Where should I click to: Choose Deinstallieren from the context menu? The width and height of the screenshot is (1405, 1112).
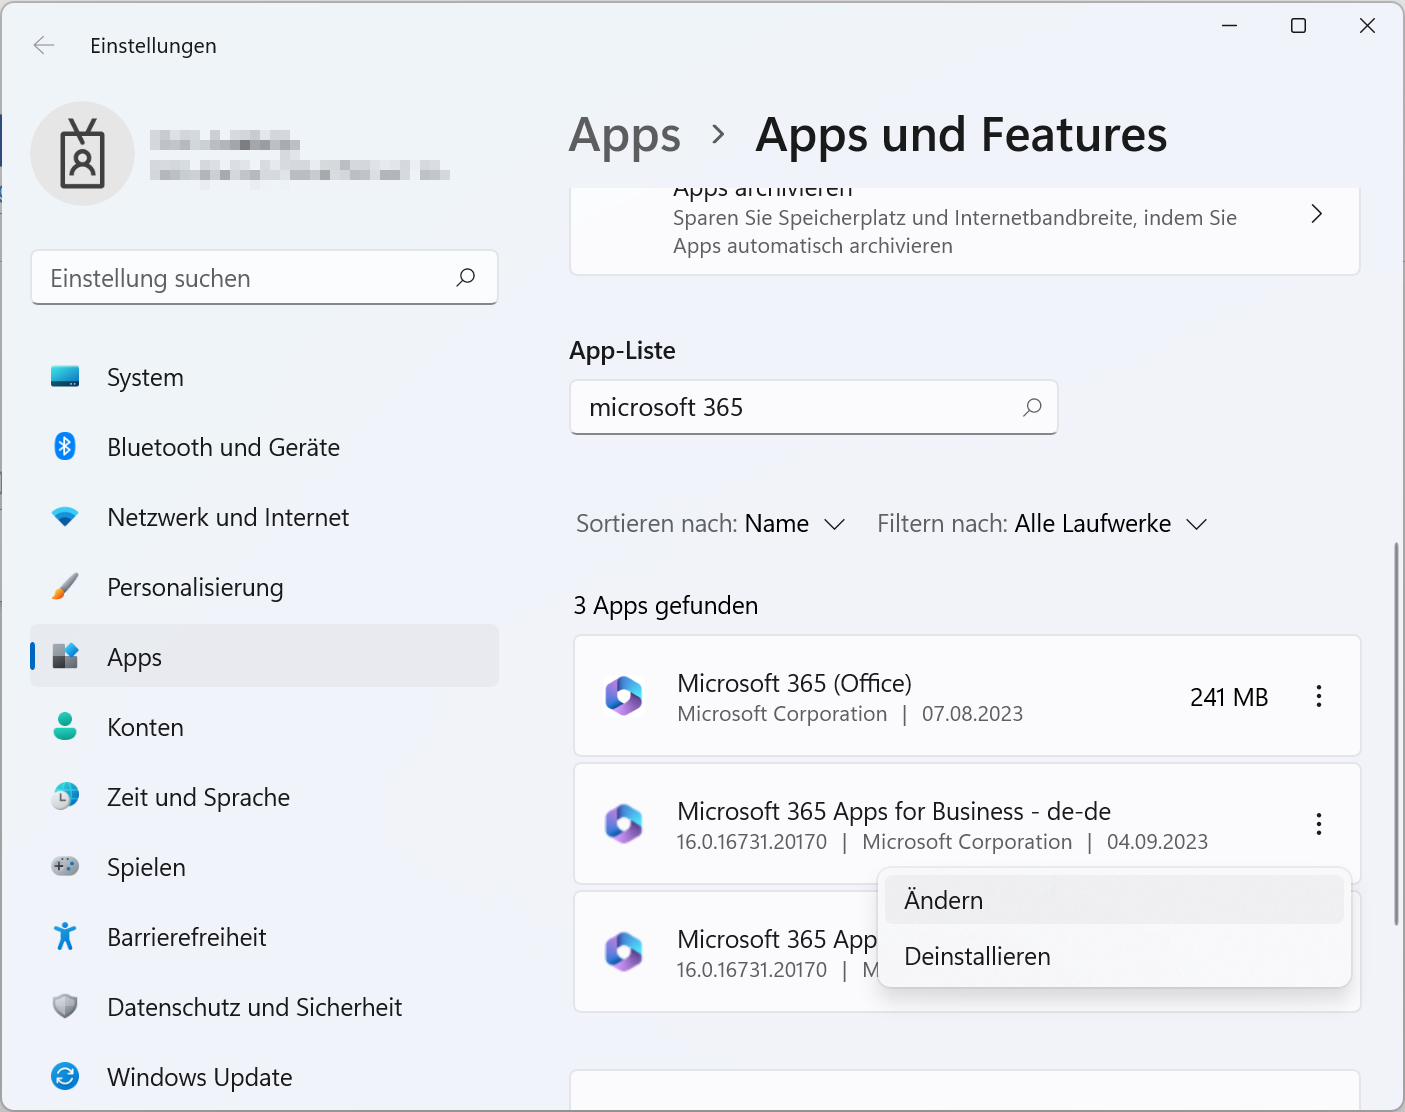[x=1114, y=956]
